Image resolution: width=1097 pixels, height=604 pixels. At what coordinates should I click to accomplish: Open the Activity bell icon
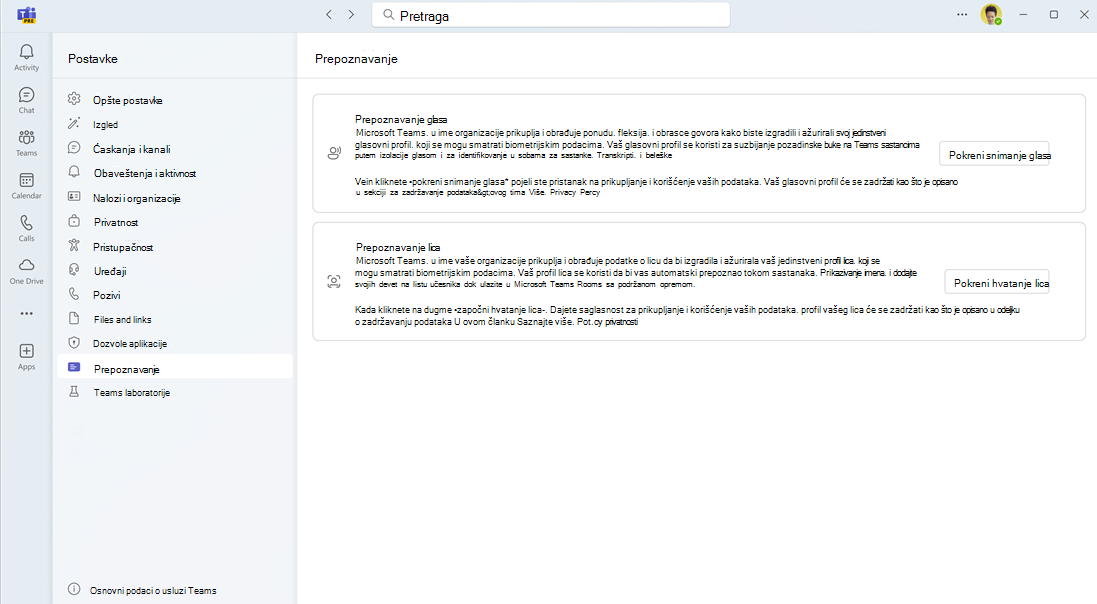27,52
